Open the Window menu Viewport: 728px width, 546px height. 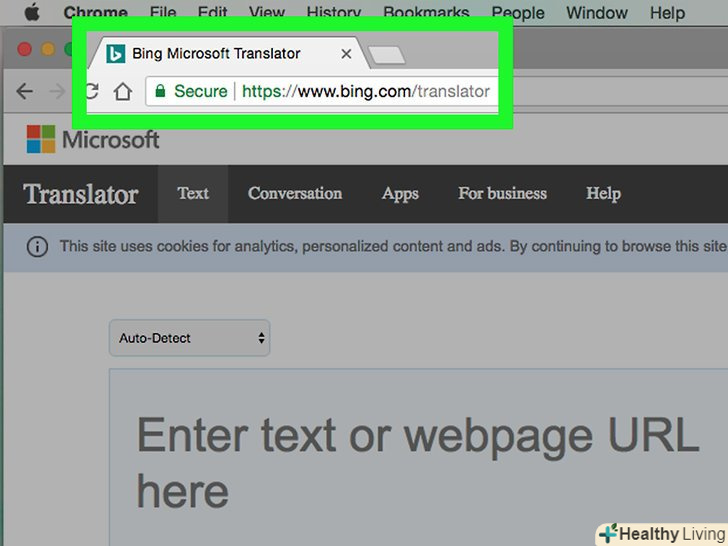[x=597, y=13]
